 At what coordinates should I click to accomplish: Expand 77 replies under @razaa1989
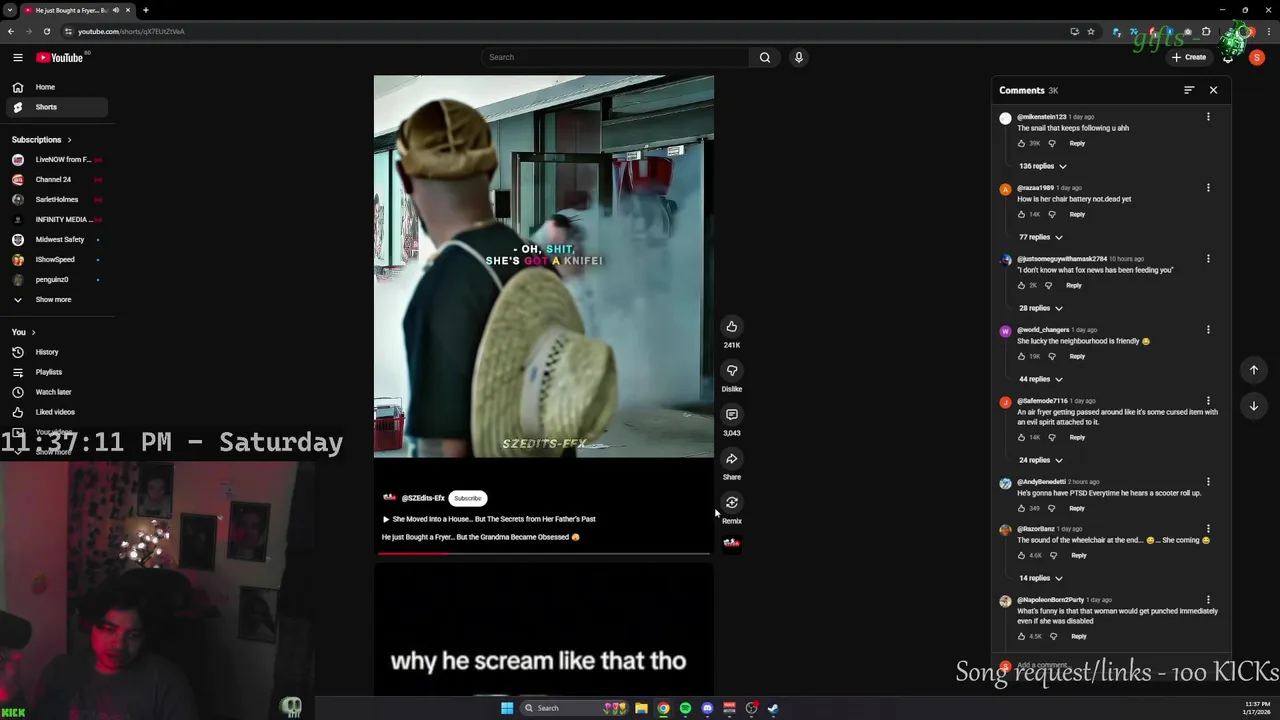point(1041,237)
